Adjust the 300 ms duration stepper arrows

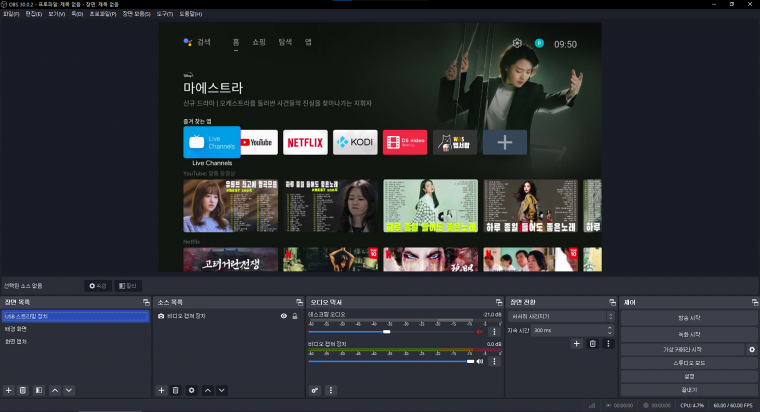(610, 331)
